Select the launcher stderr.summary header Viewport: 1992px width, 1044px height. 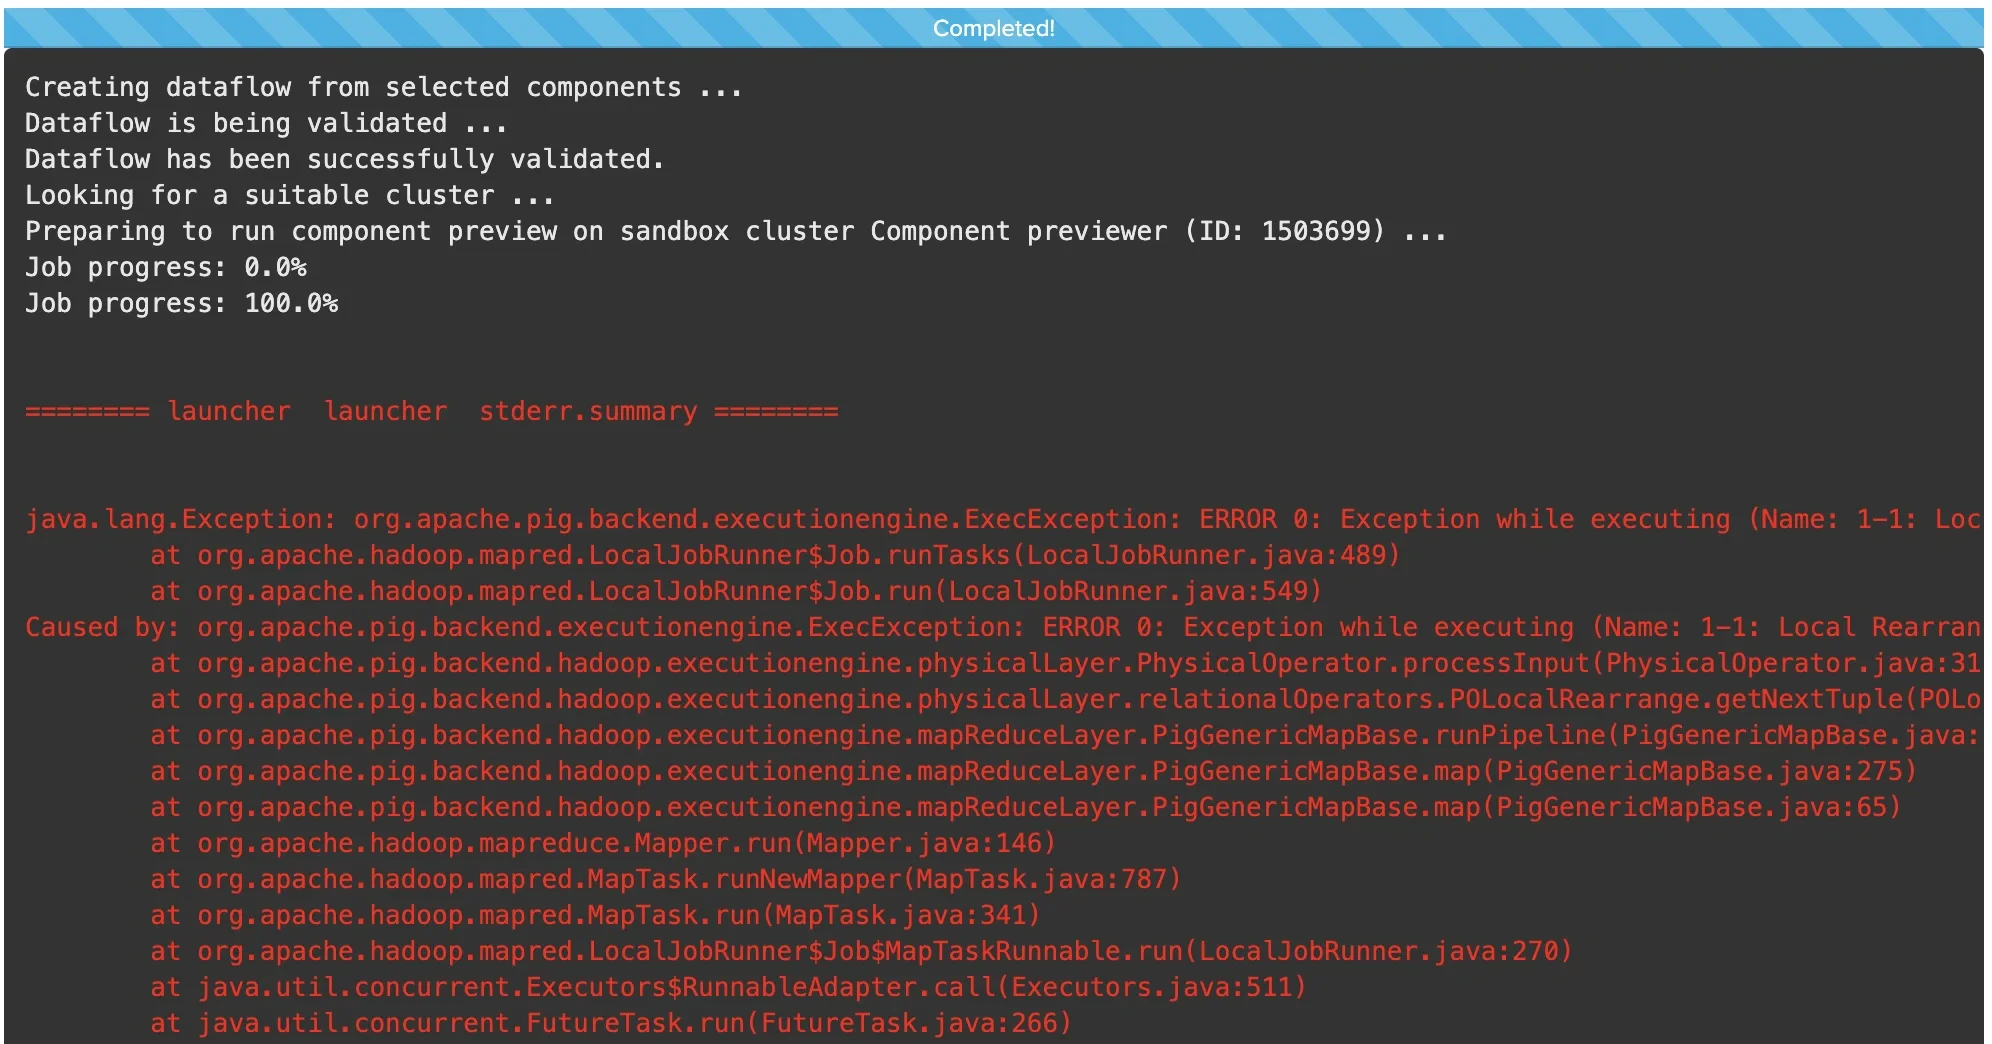[x=430, y=411]
